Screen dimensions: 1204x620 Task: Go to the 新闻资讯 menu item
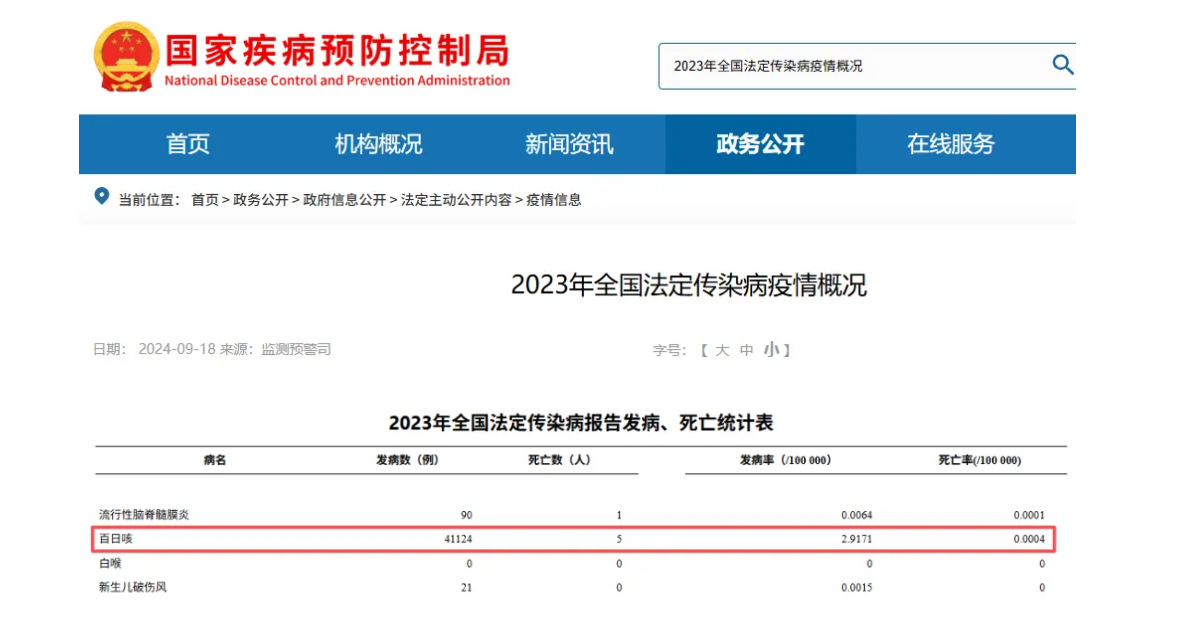[x=569, y=144]
